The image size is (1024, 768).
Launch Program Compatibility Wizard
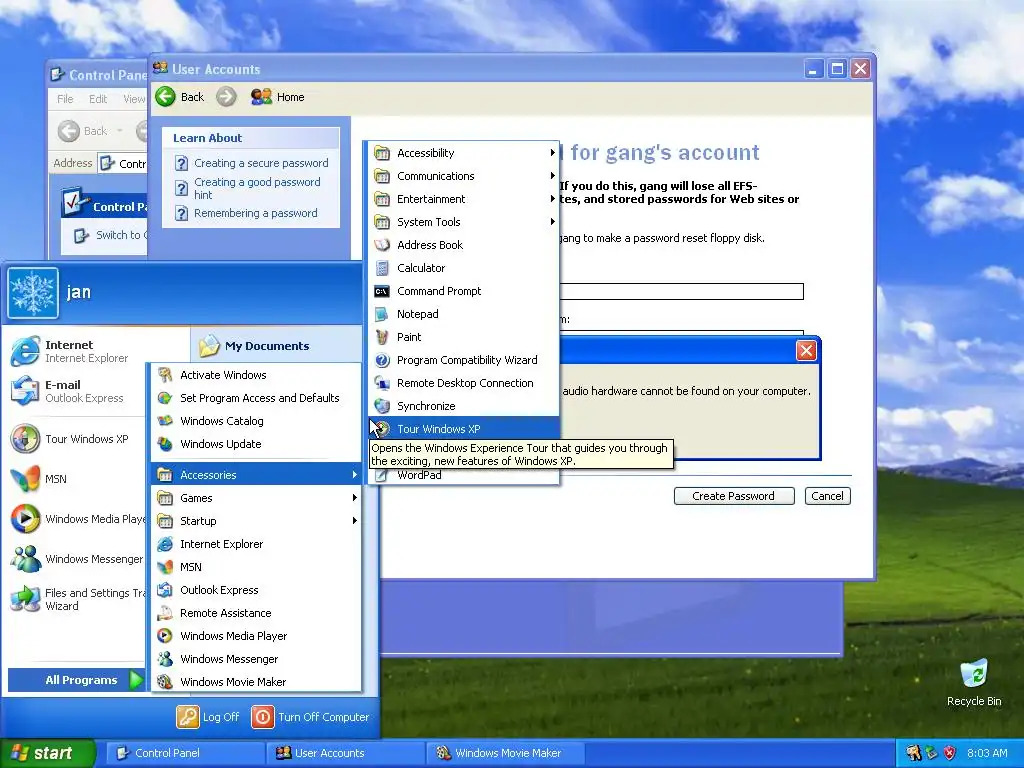point(463,360)
